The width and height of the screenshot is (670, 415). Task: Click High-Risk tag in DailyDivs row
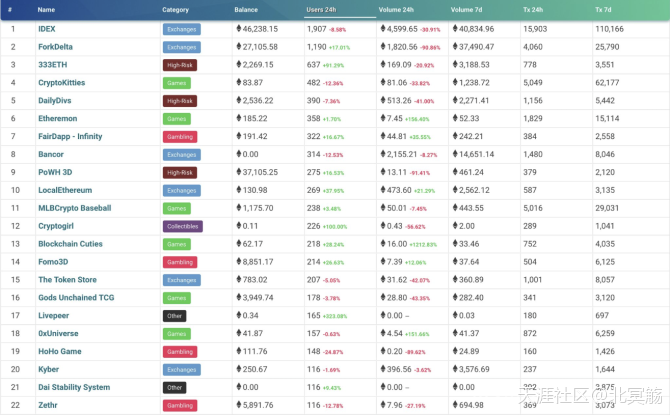180,101
